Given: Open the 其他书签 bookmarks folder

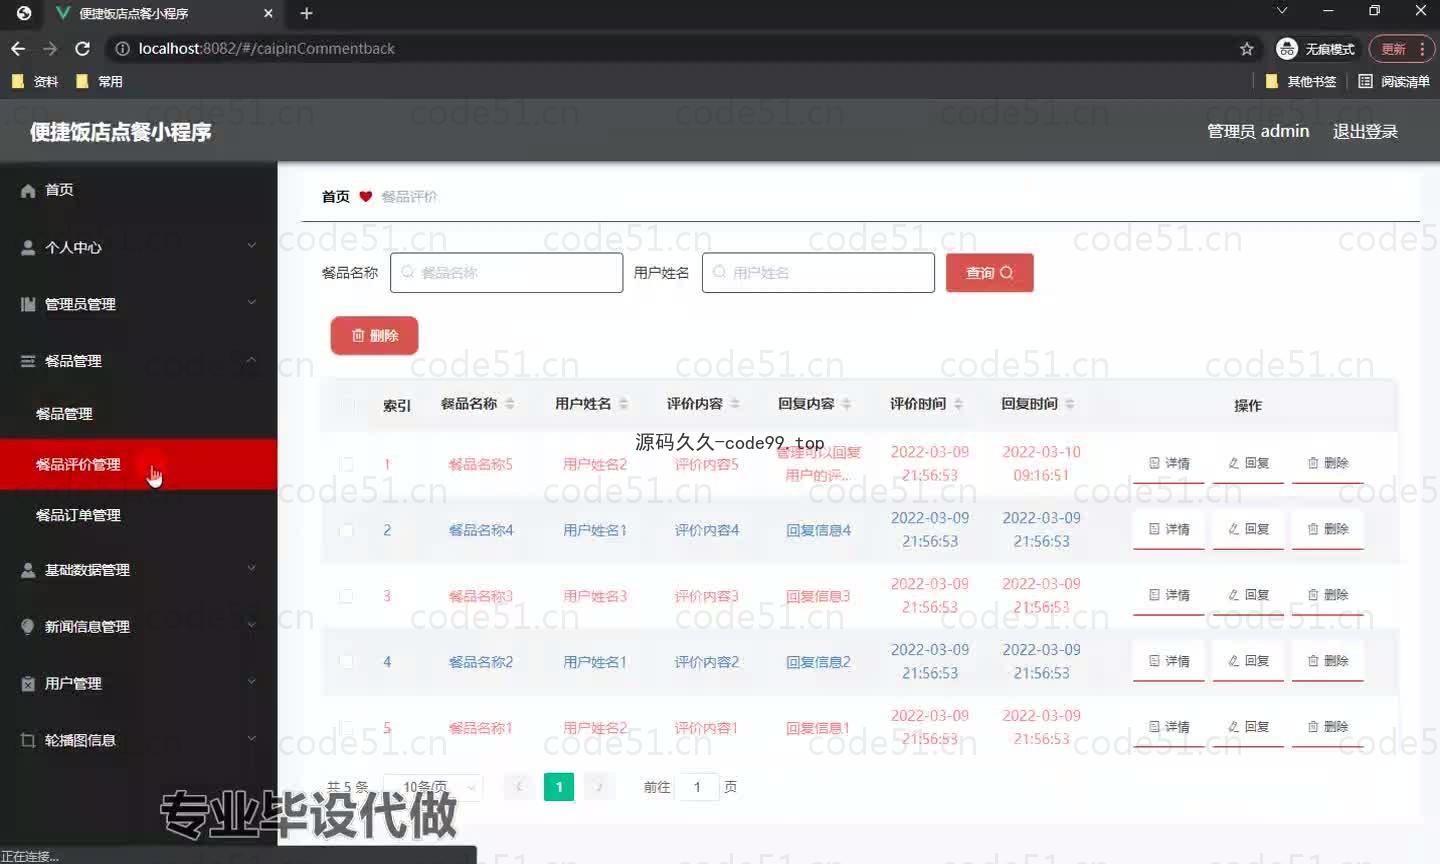Looking at the screenshot, I should (1301, 81).
